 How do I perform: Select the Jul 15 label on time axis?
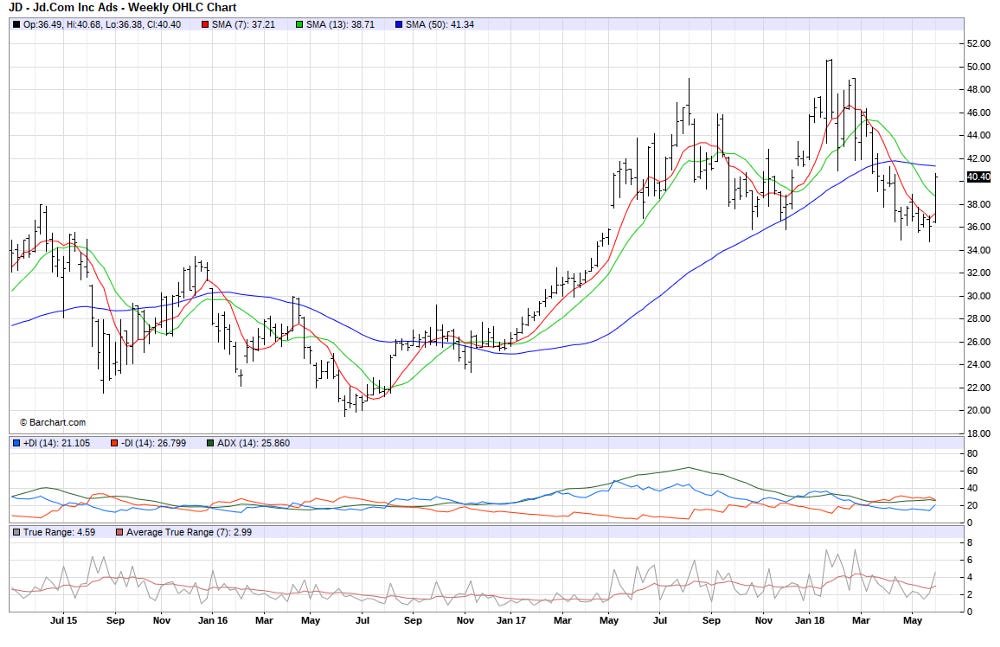click(63, 621)
